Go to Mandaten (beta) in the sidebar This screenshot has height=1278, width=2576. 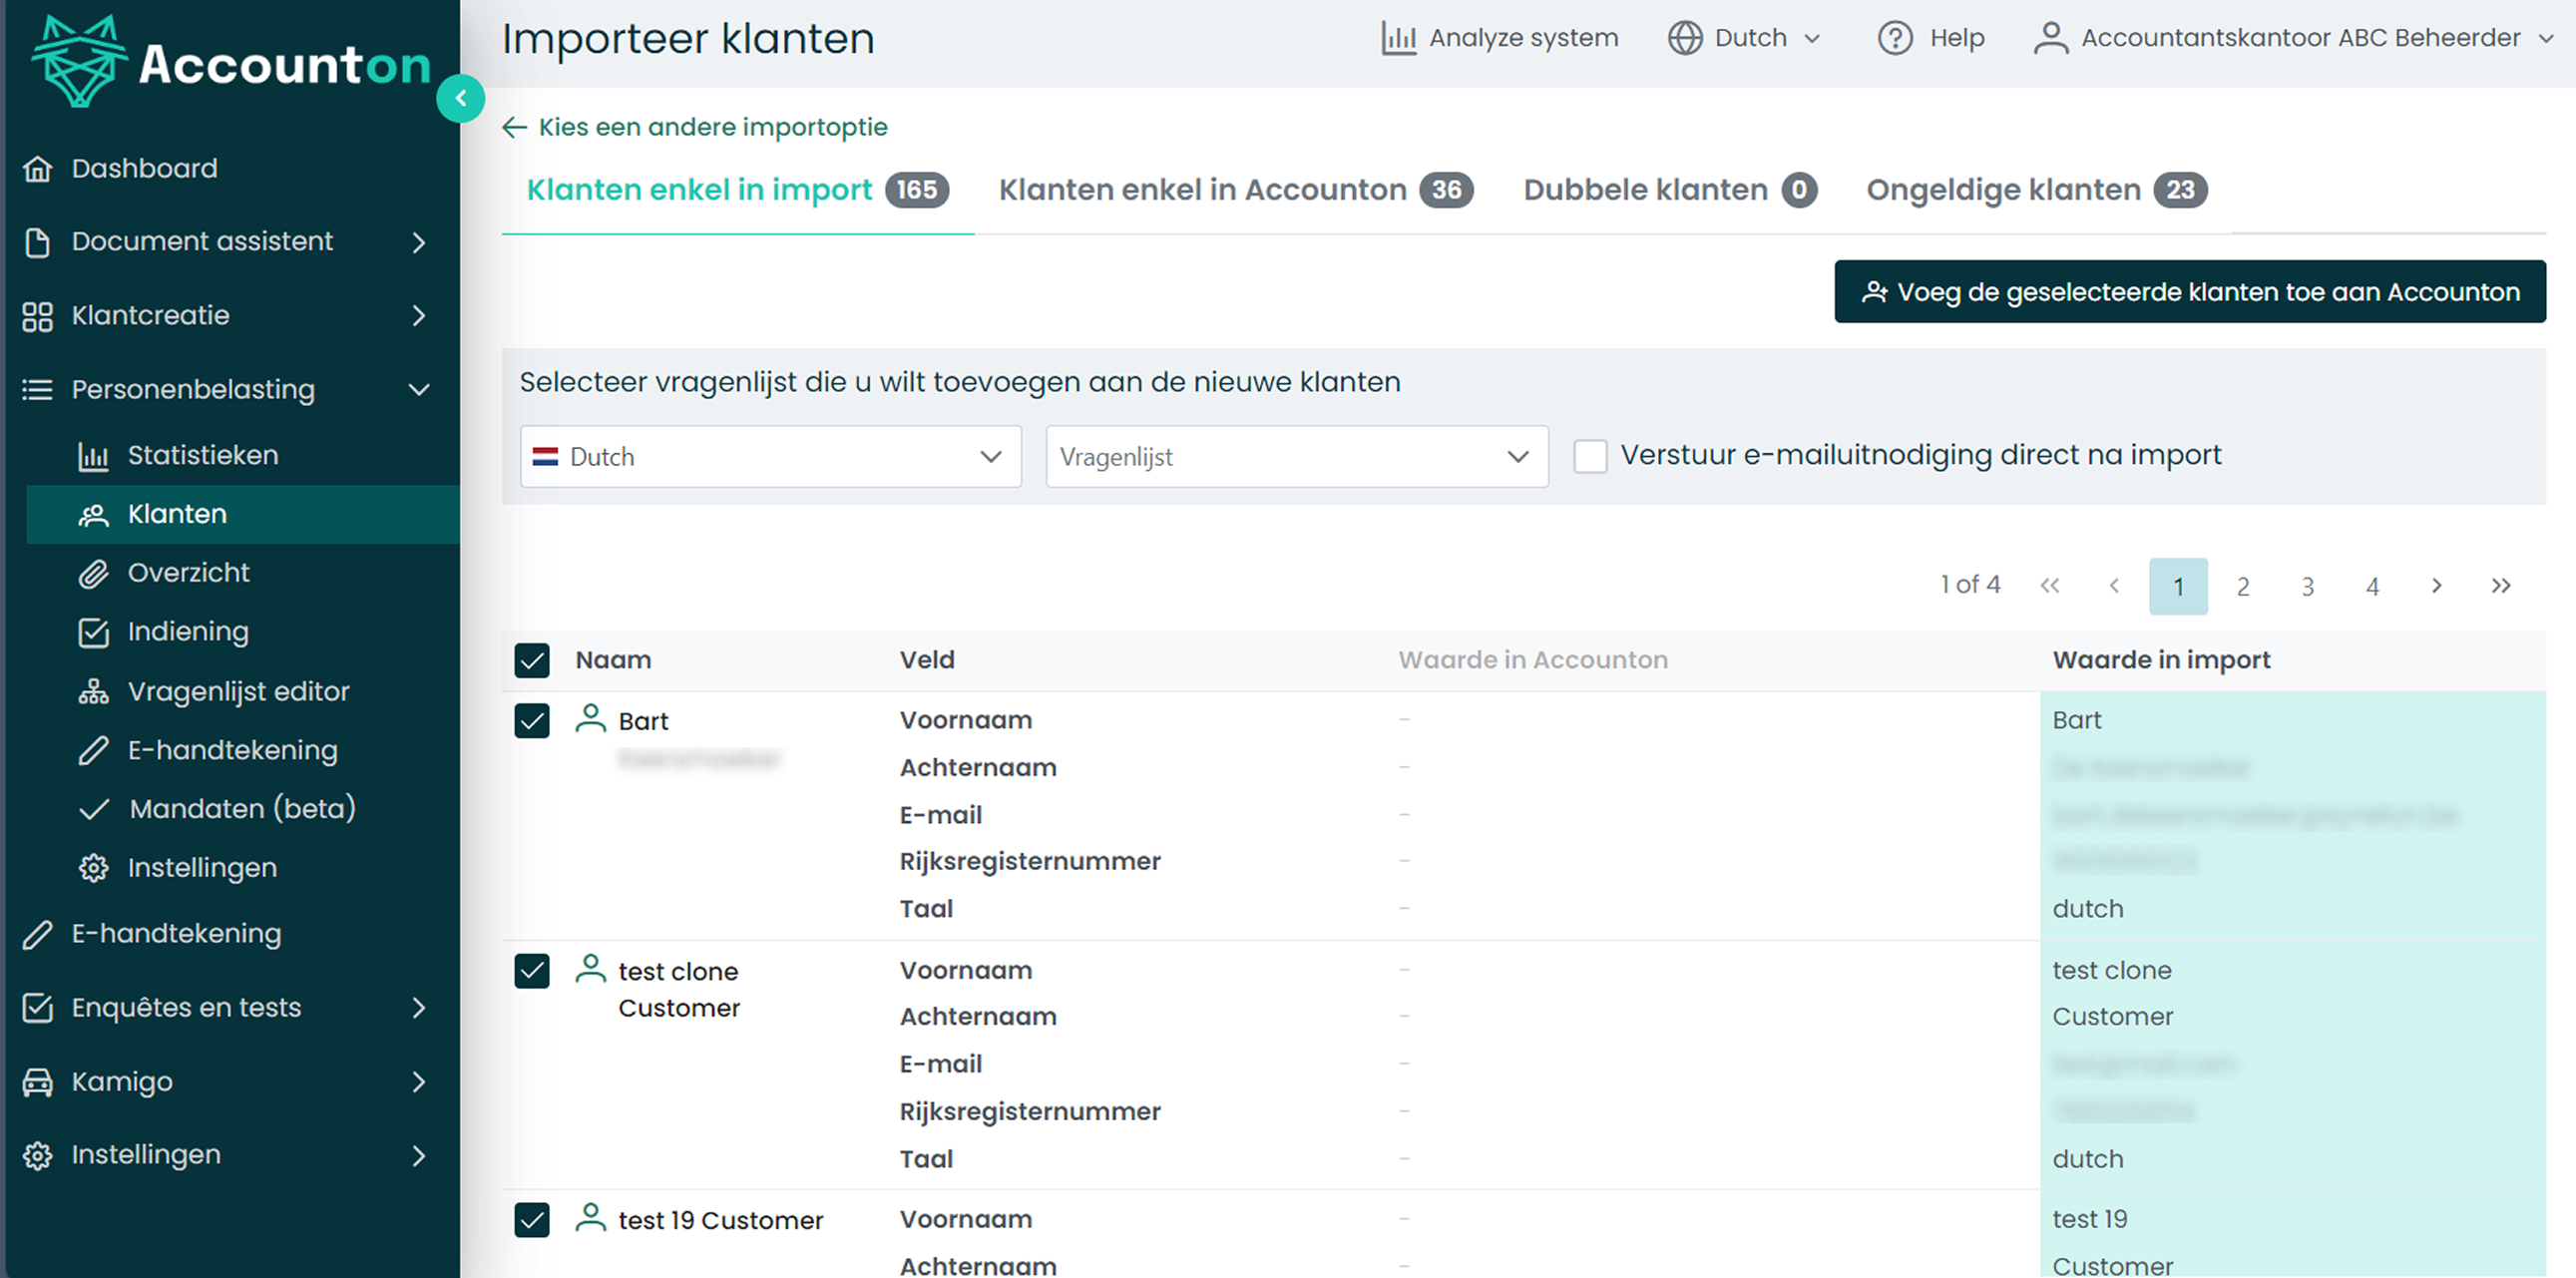click(242, 809)
